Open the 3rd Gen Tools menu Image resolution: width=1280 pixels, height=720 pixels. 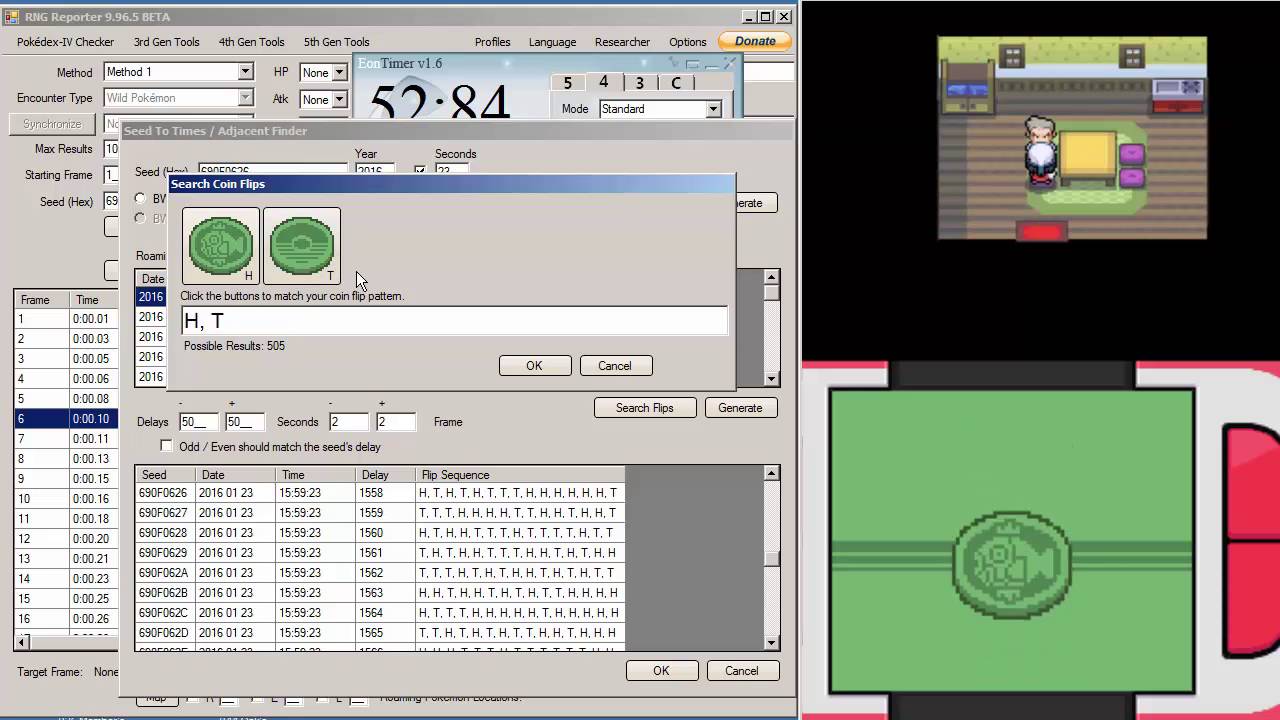167,42
